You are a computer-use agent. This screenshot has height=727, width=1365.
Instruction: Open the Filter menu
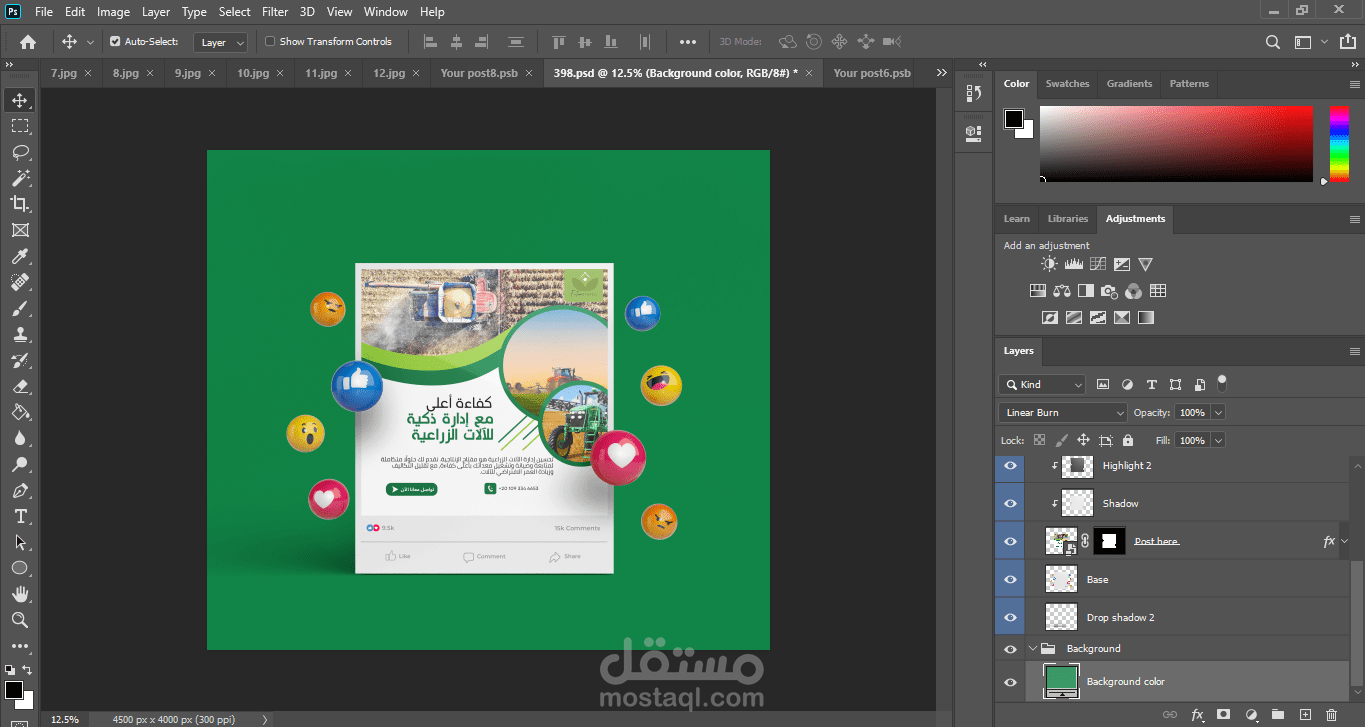point(275,12)
